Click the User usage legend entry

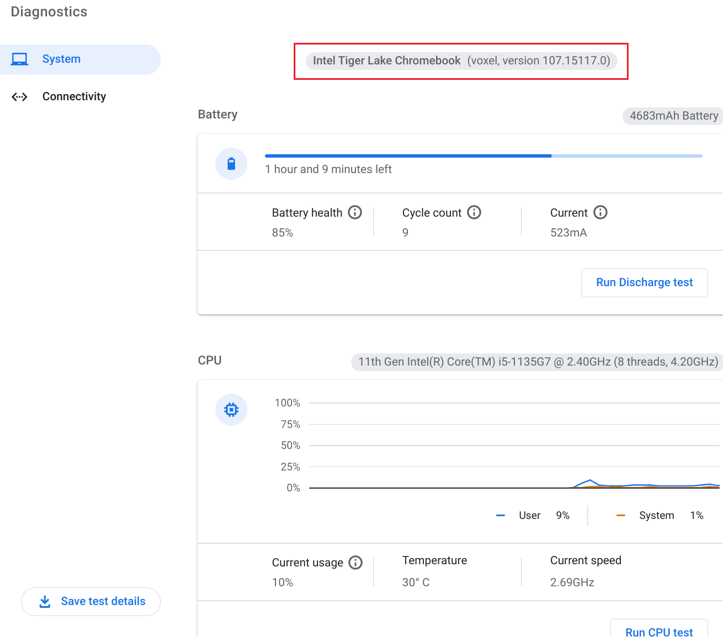[x=533, y=515]
